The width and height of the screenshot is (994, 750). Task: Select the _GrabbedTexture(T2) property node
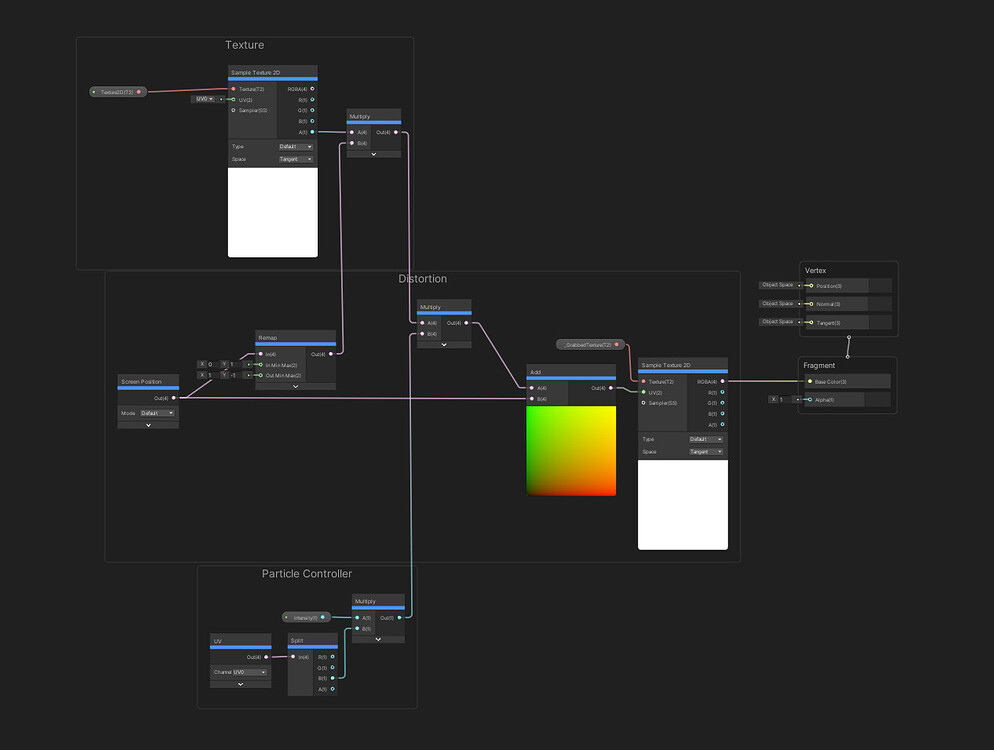tap(590, 344)
